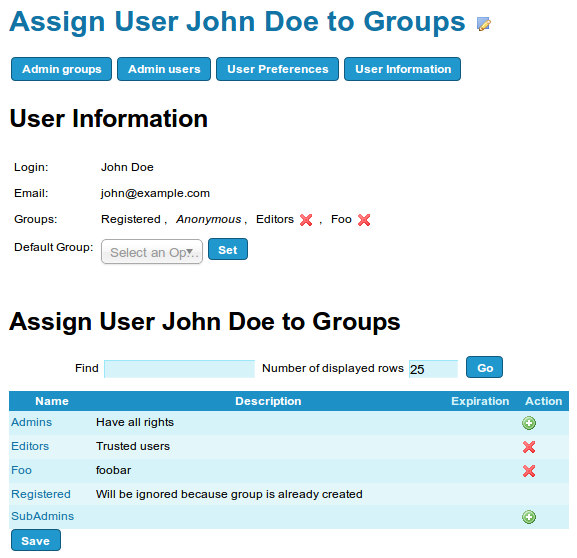This screenshot has width=577, height=558.
Task: Click the edit pencil icon beside page title
Action: 484,24
